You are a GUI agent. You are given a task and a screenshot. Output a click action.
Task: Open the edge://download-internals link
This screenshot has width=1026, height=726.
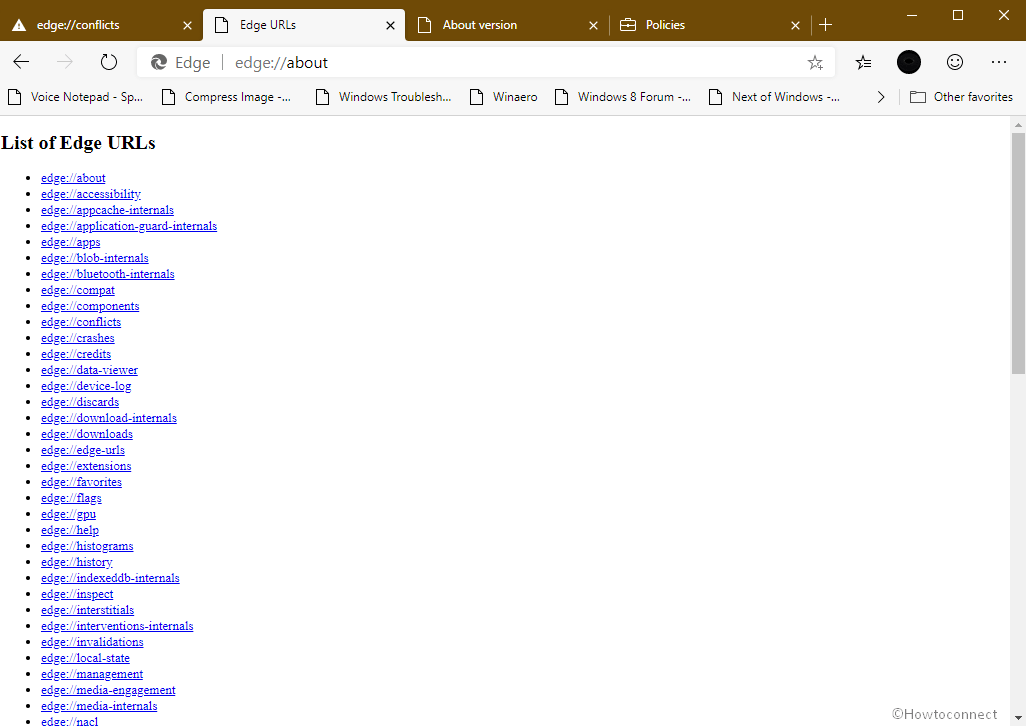109,418
